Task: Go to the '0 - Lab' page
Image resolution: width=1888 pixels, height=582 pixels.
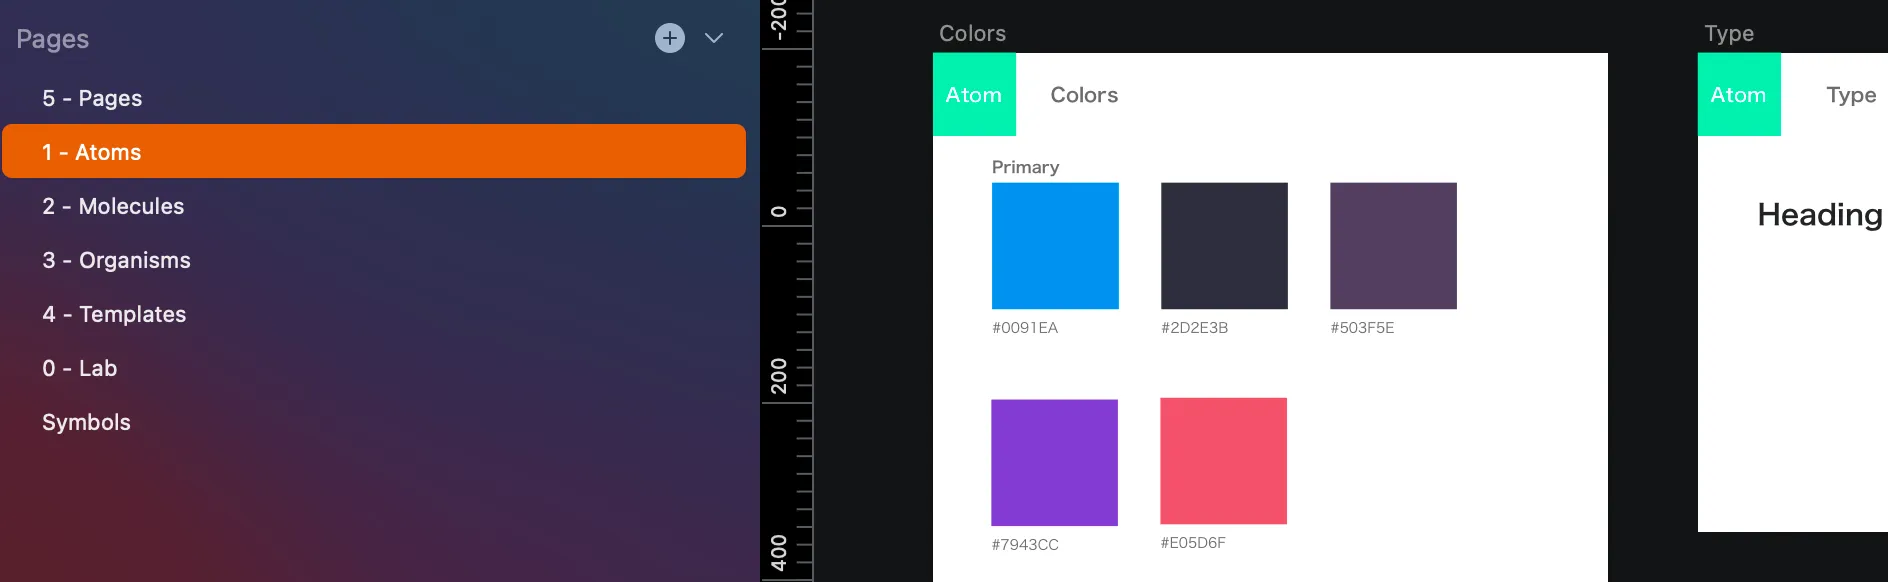Action: [80, 368]
